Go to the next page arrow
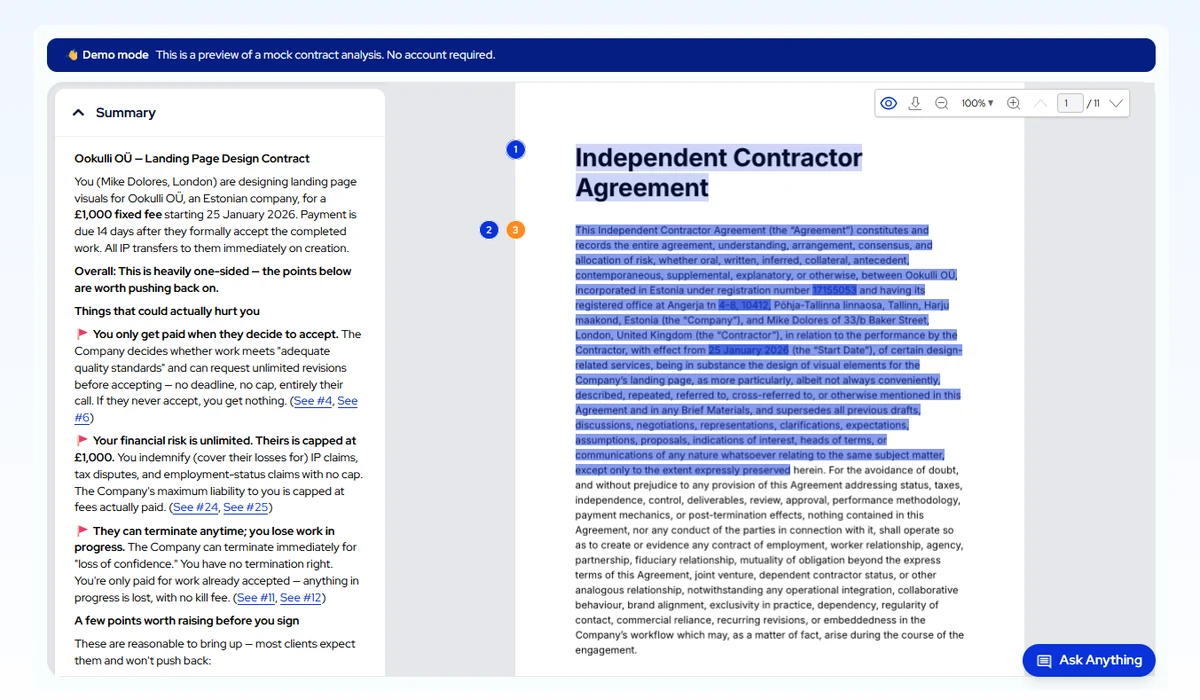Image resolution: width=1200 pixels, height=700 pixels. tap(1116, 103)
